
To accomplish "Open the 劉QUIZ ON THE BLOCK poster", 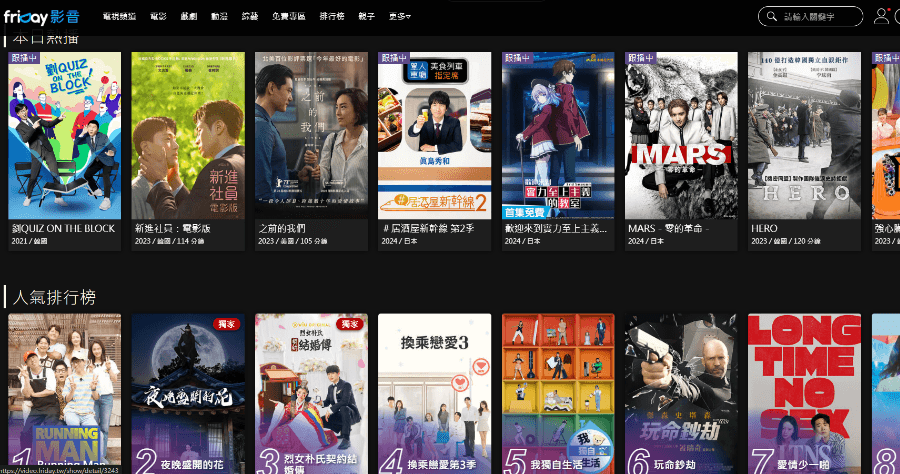I will pos(65,135).
